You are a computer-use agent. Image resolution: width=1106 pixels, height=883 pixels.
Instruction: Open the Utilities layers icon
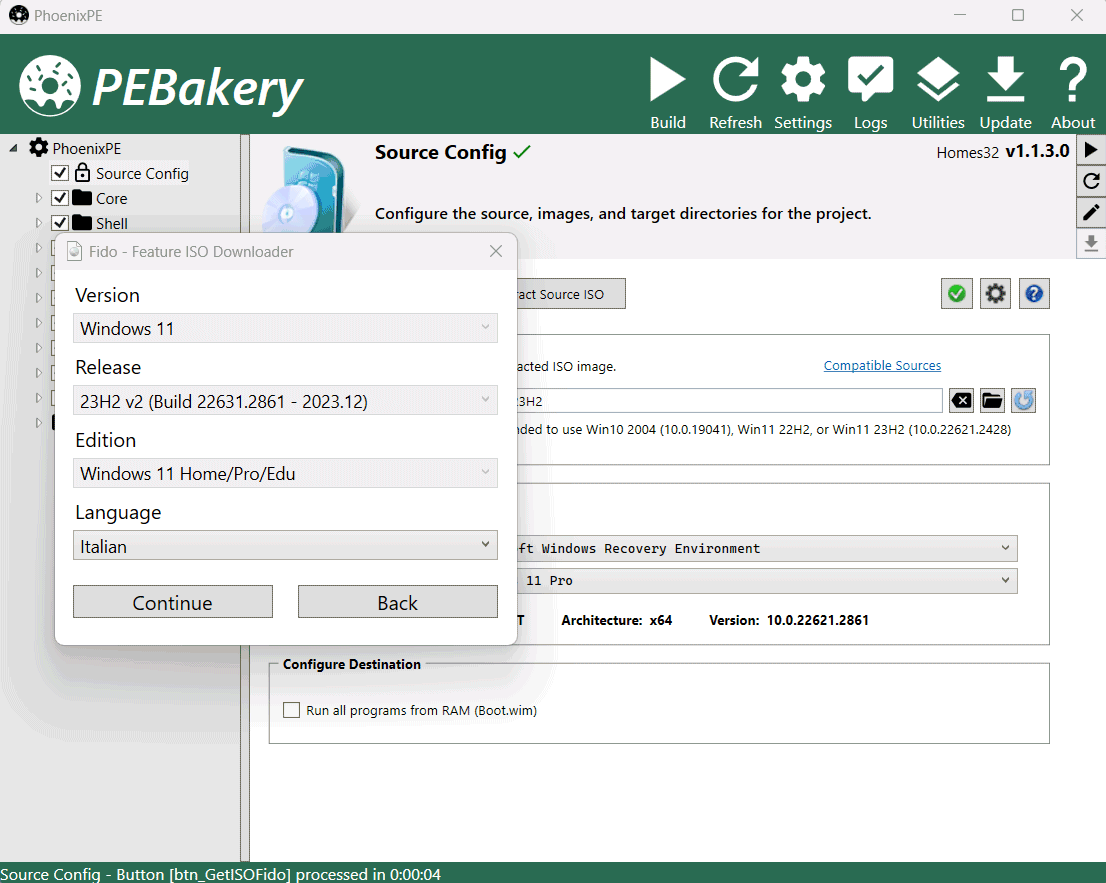click(x=937, y=79)
